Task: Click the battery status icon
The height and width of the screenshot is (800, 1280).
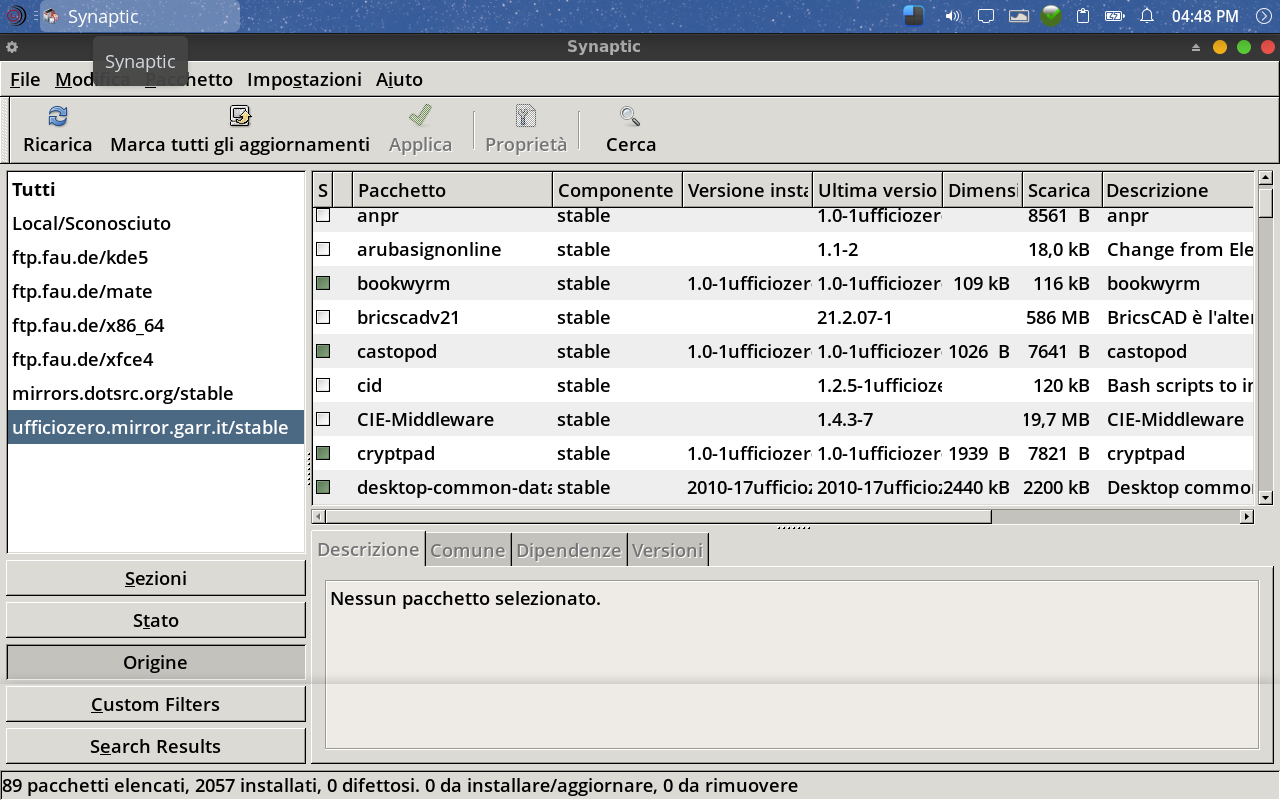Action: (1114, 16)
